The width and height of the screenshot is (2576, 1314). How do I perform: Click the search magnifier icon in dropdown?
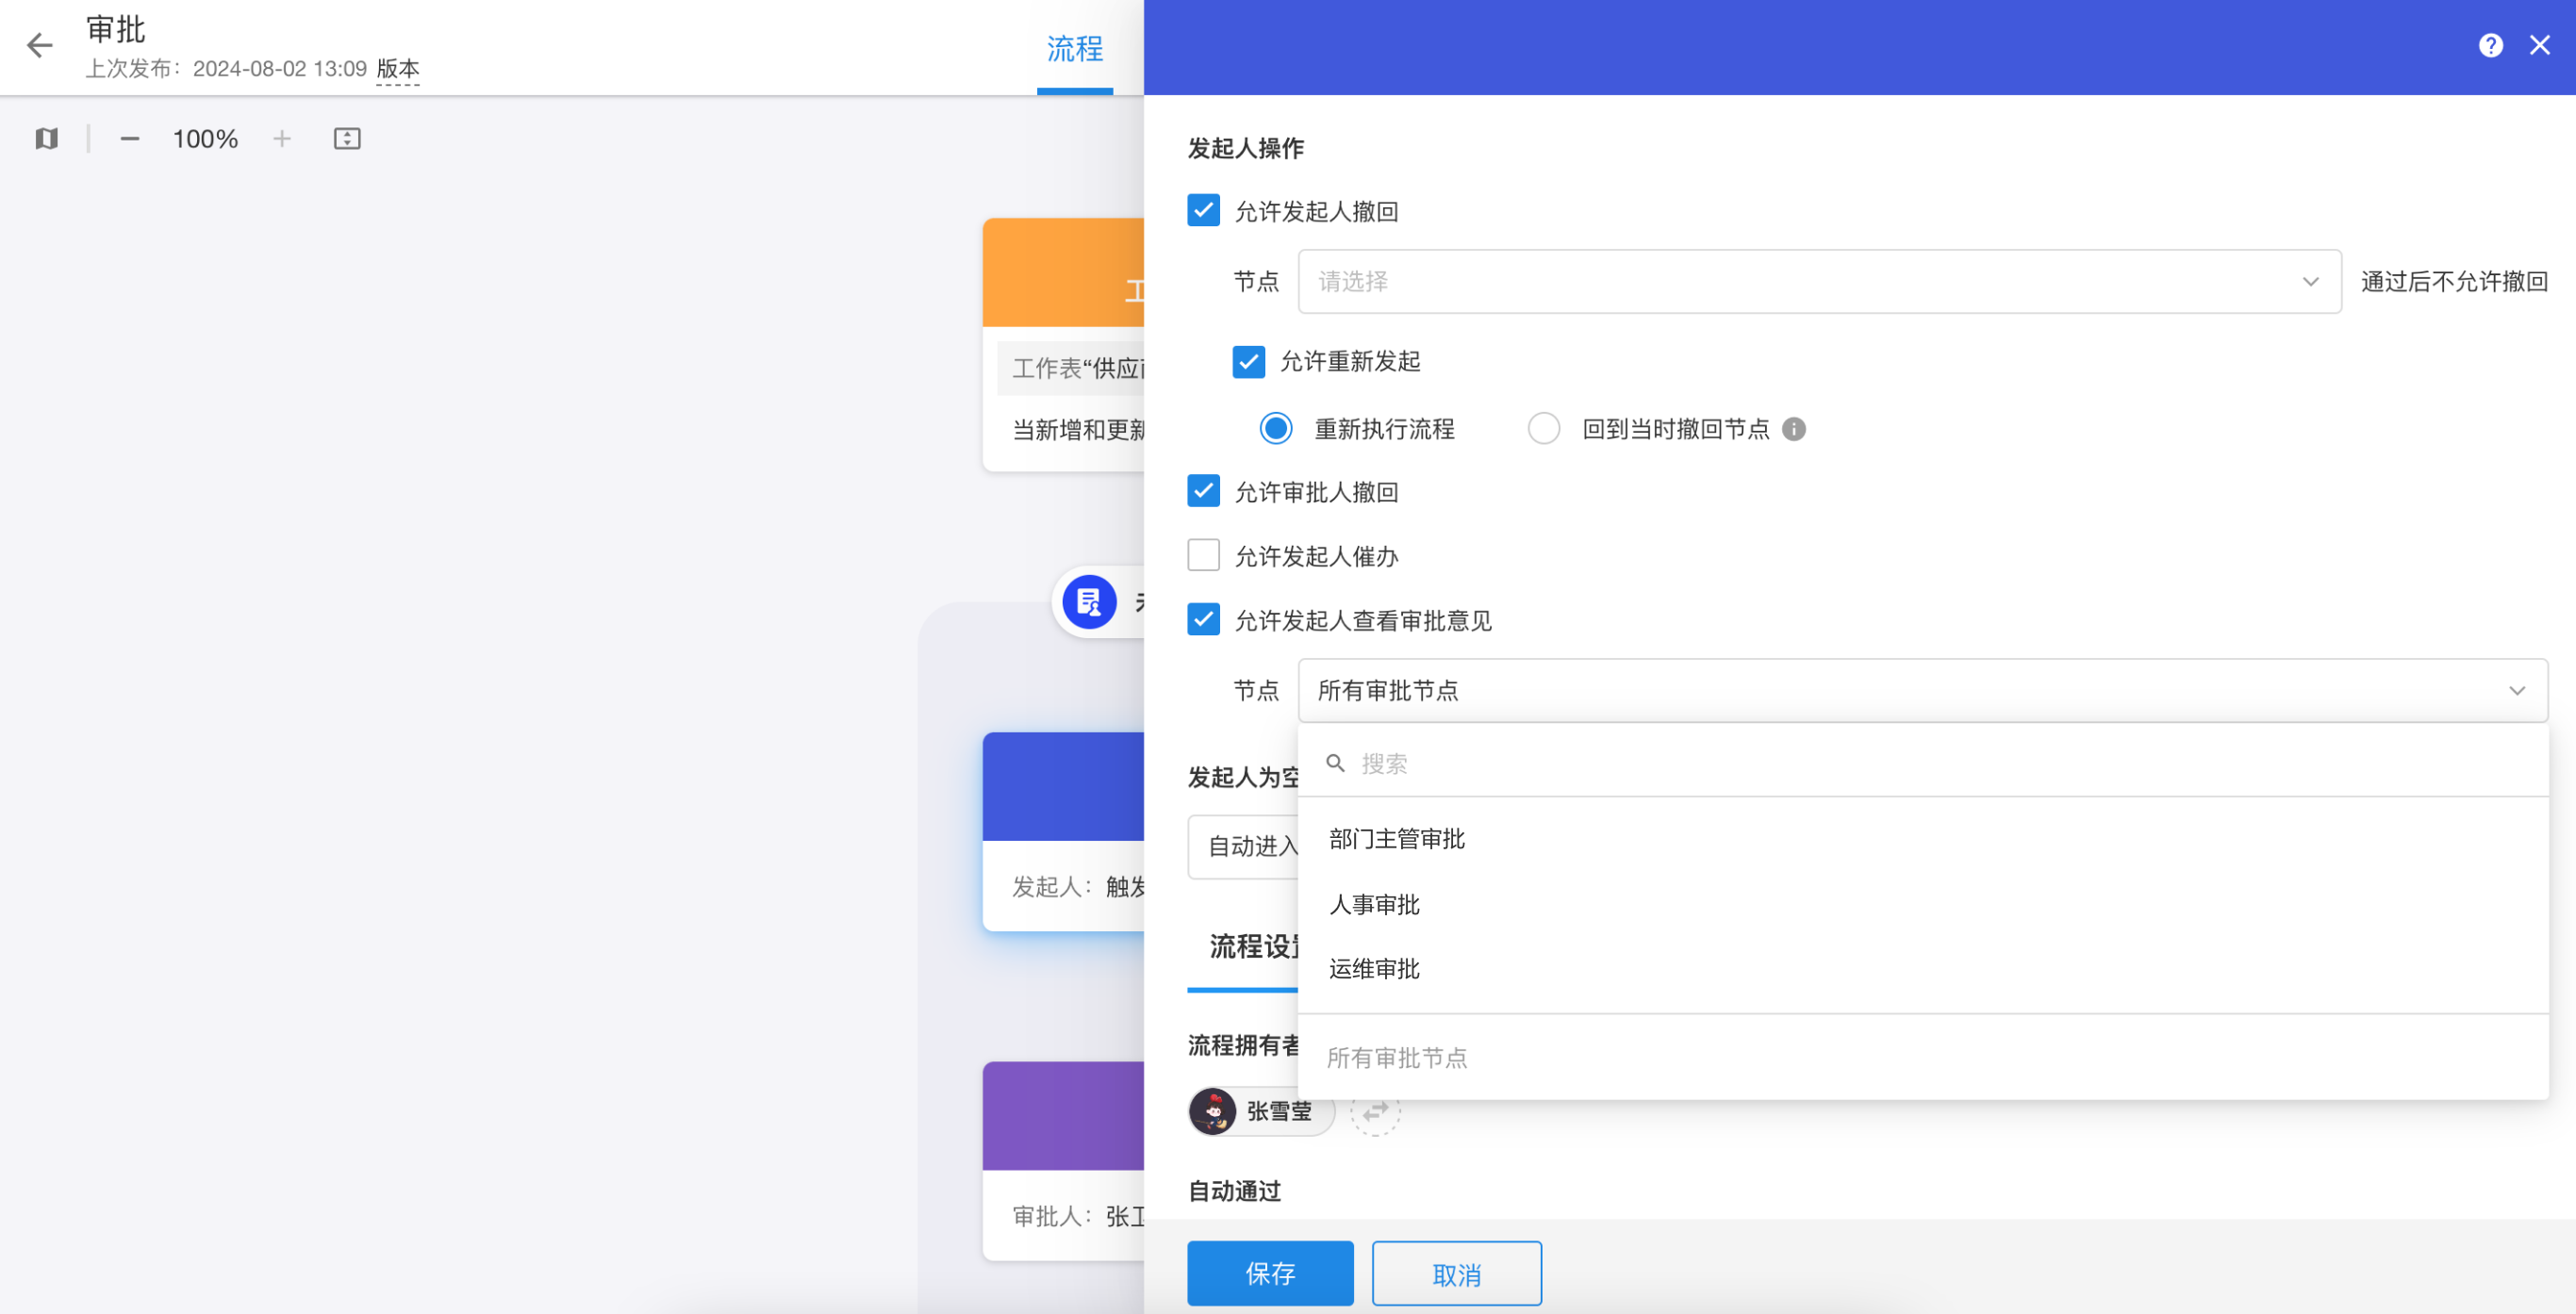(x=1335, y=763)
